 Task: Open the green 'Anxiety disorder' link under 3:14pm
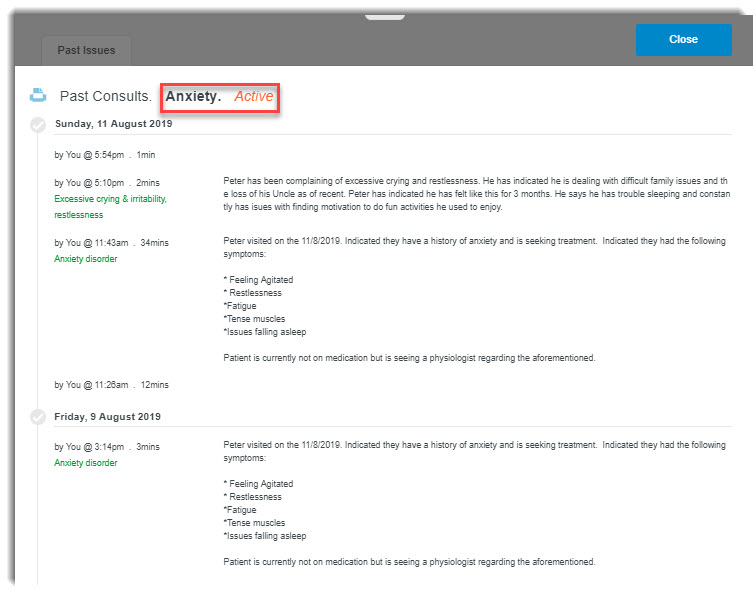[85, 463]
